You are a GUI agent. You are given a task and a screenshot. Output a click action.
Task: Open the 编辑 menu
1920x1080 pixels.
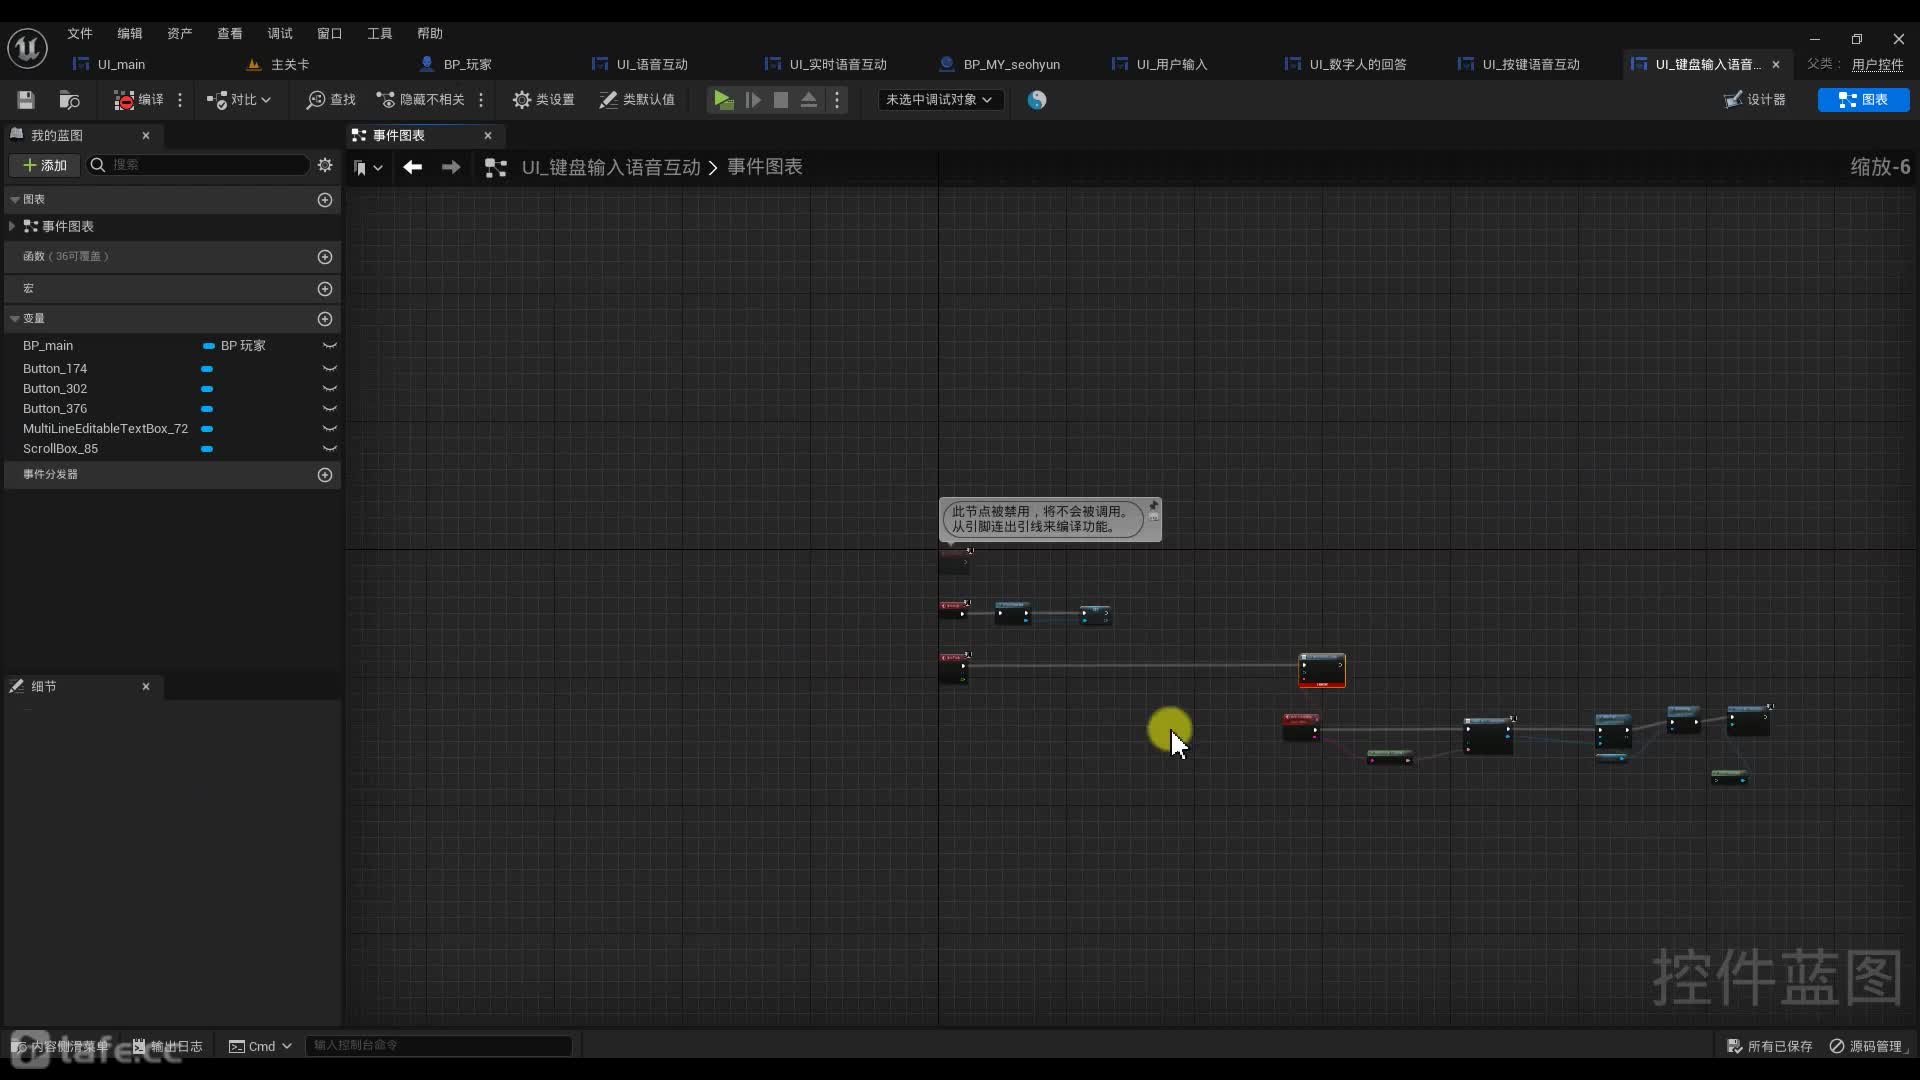tap(130, 33)
